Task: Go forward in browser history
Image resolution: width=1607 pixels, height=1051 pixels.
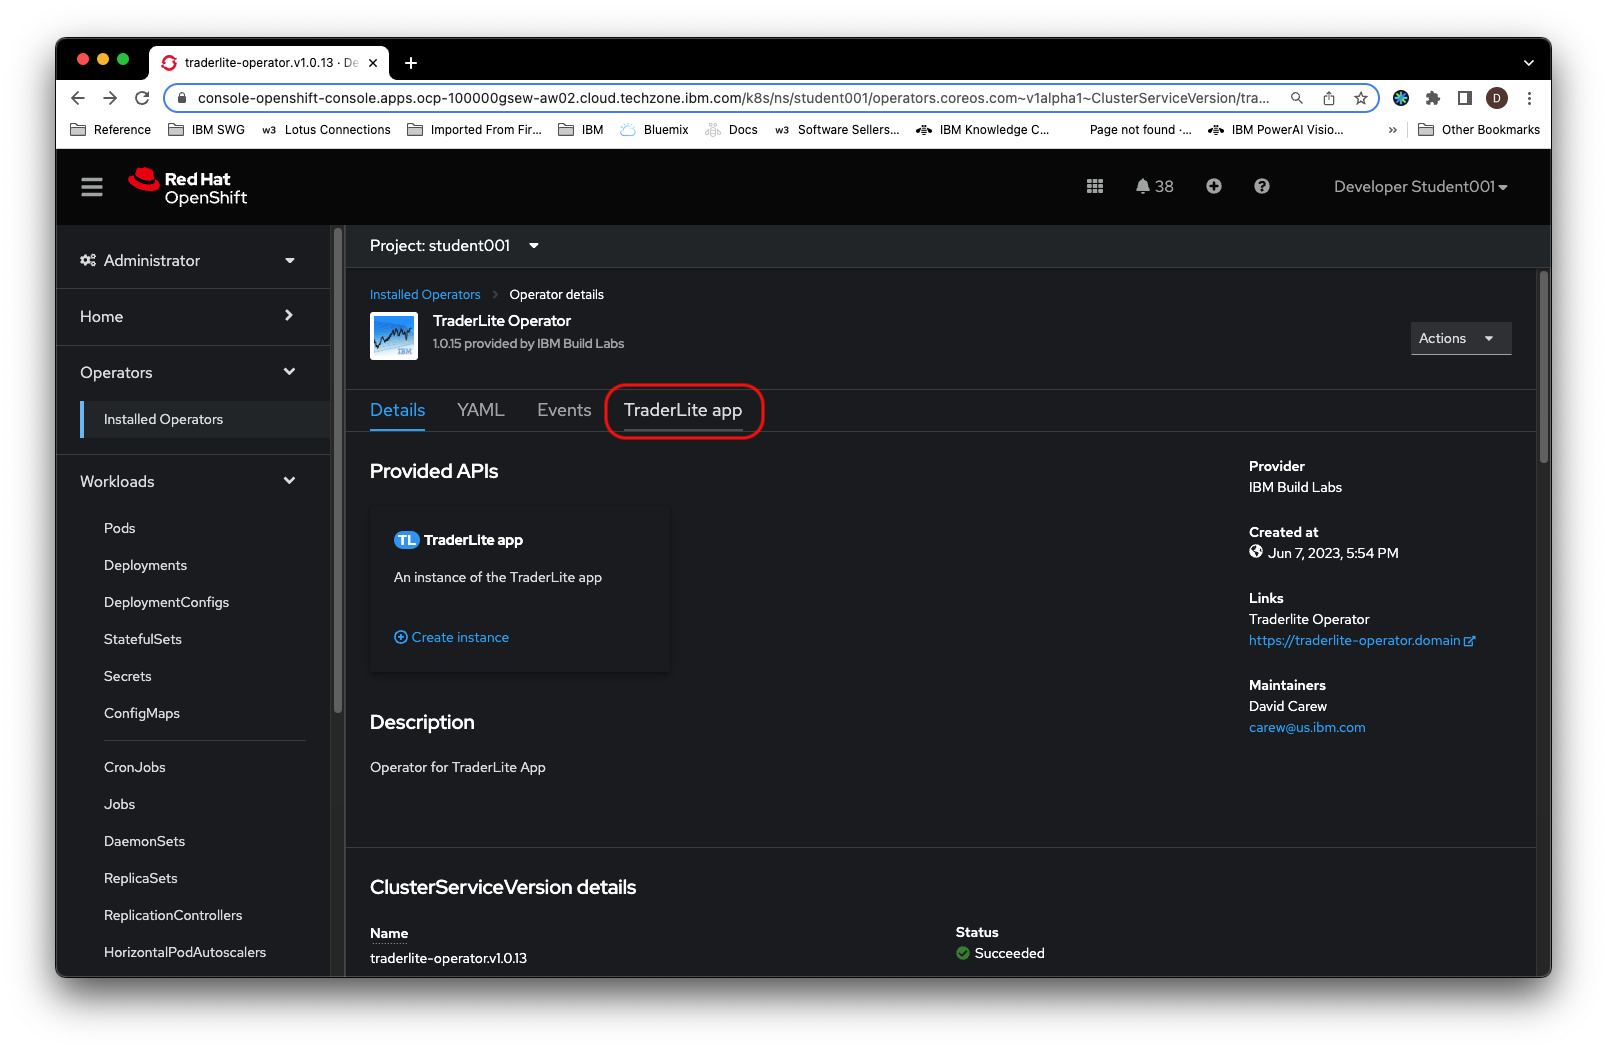Action: (110, 98)
